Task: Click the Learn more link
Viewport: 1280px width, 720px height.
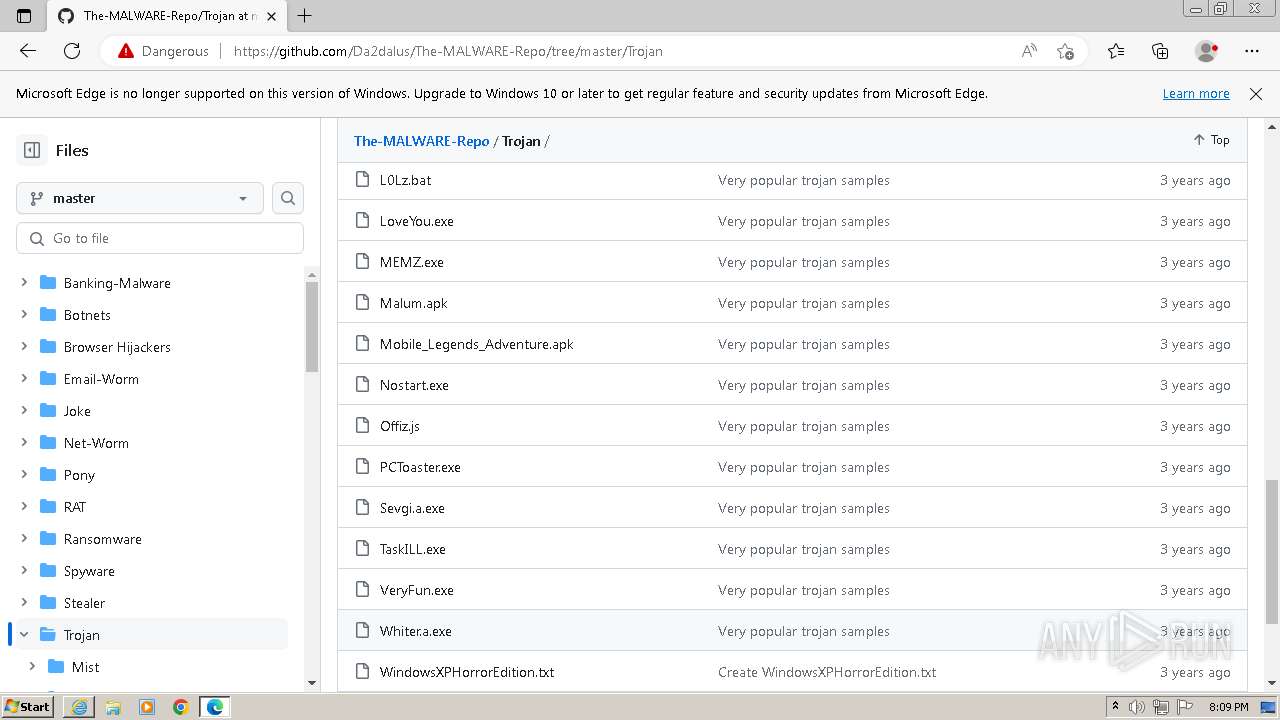Action: pos(1196,93)
